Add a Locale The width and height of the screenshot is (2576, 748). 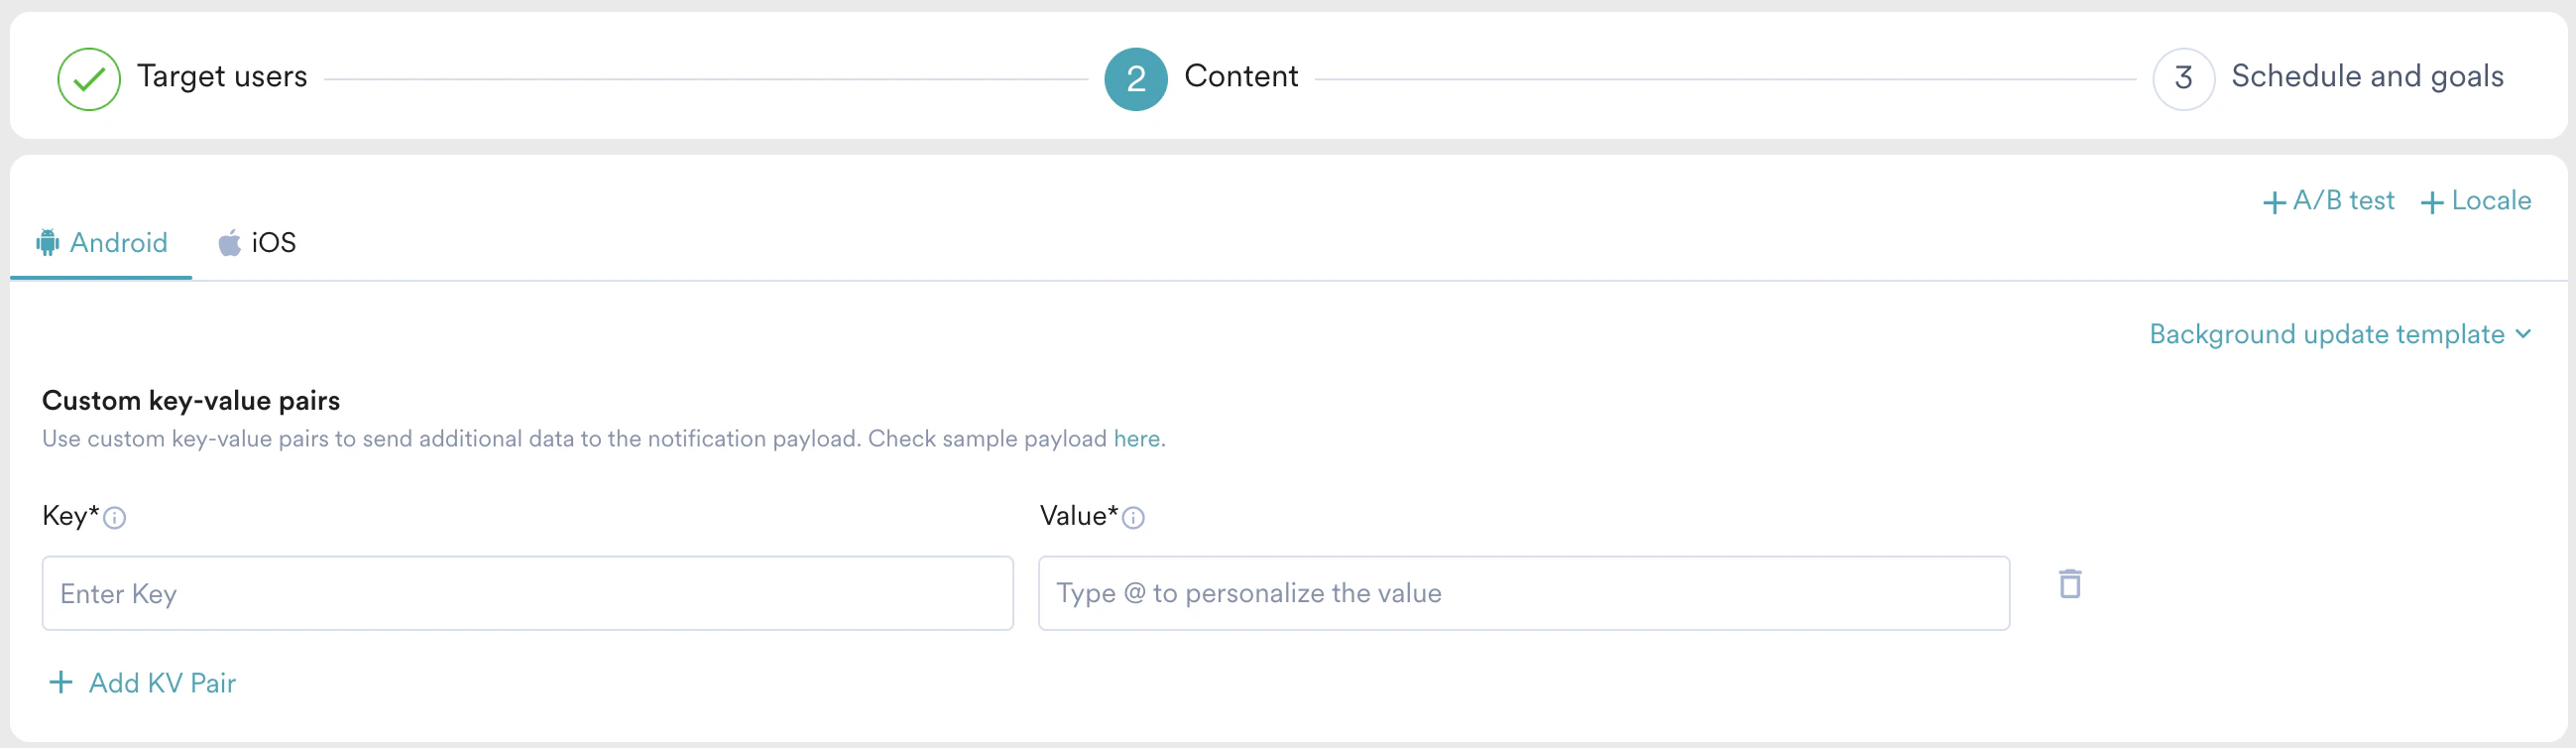tap(2476, 201)
